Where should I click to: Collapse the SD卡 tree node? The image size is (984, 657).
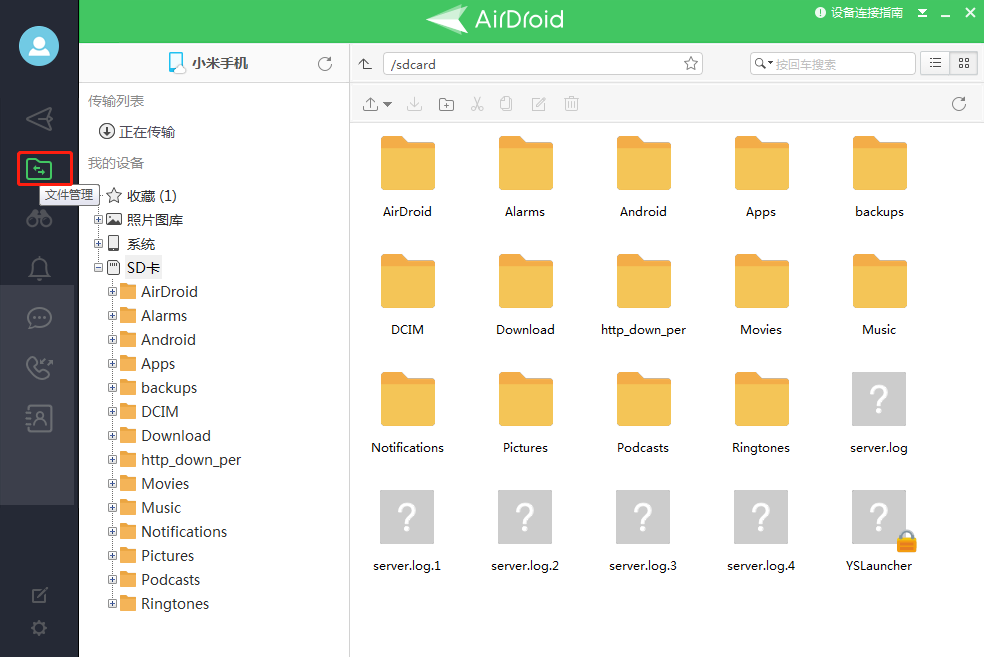click(x=99, y=267)
